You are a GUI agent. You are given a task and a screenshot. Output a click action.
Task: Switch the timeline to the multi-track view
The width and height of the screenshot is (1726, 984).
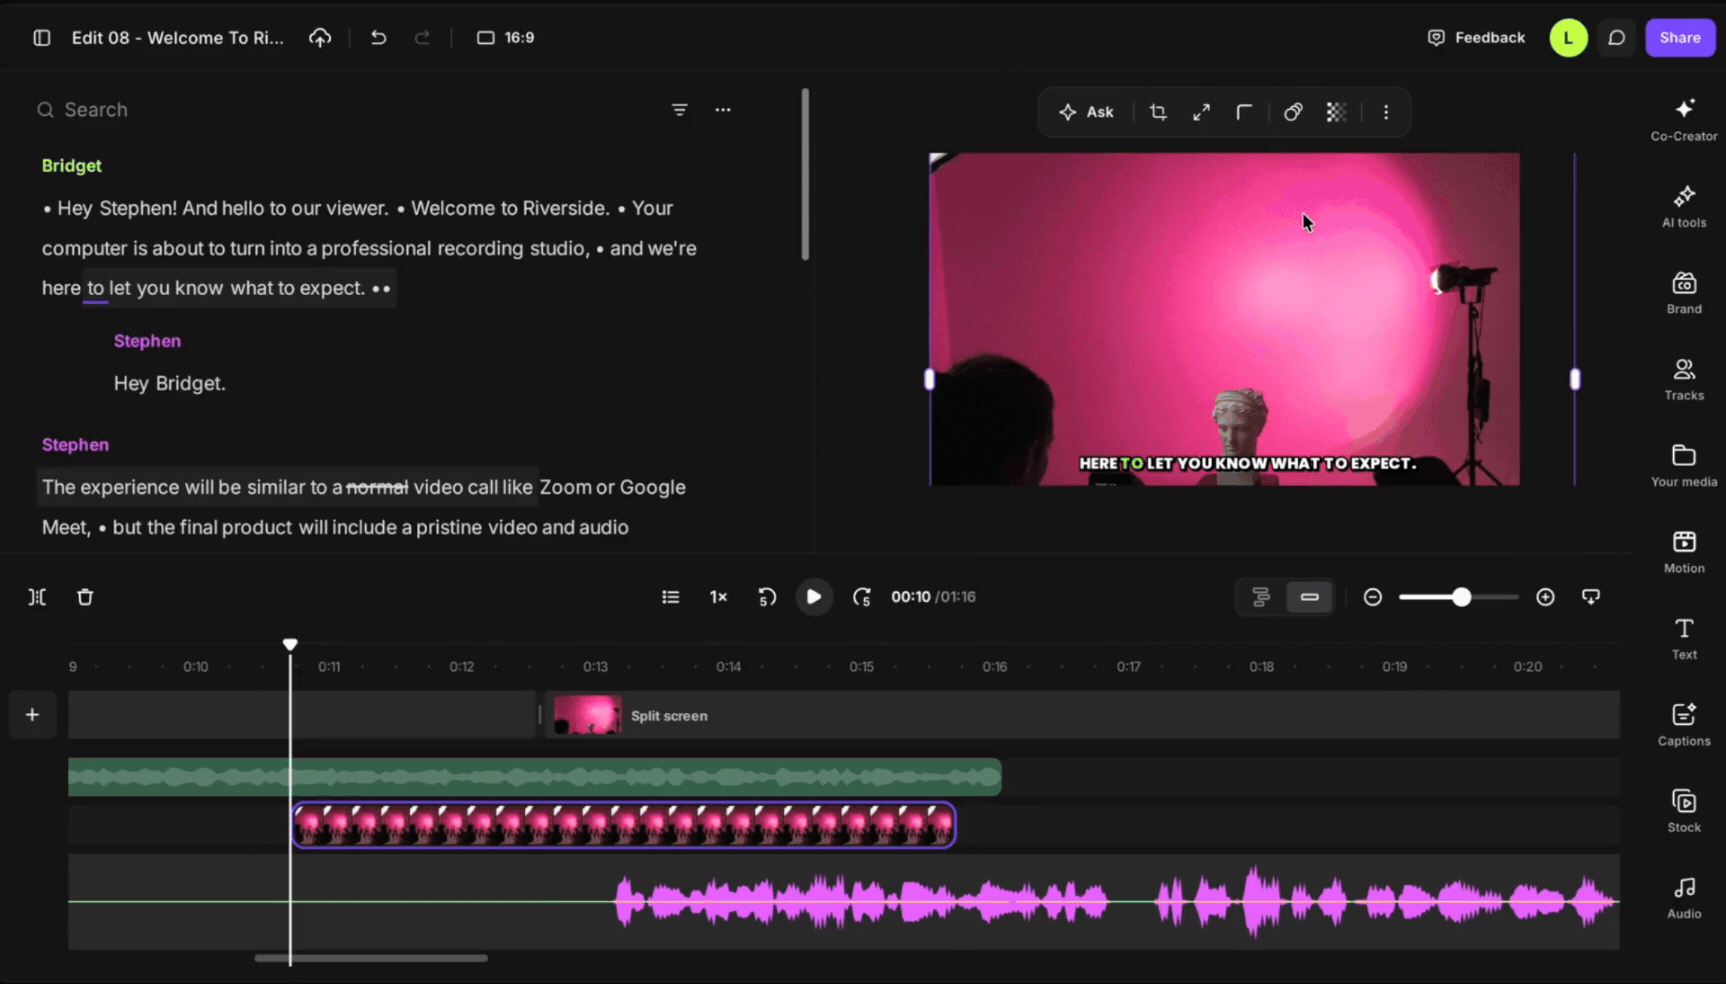1261,597
